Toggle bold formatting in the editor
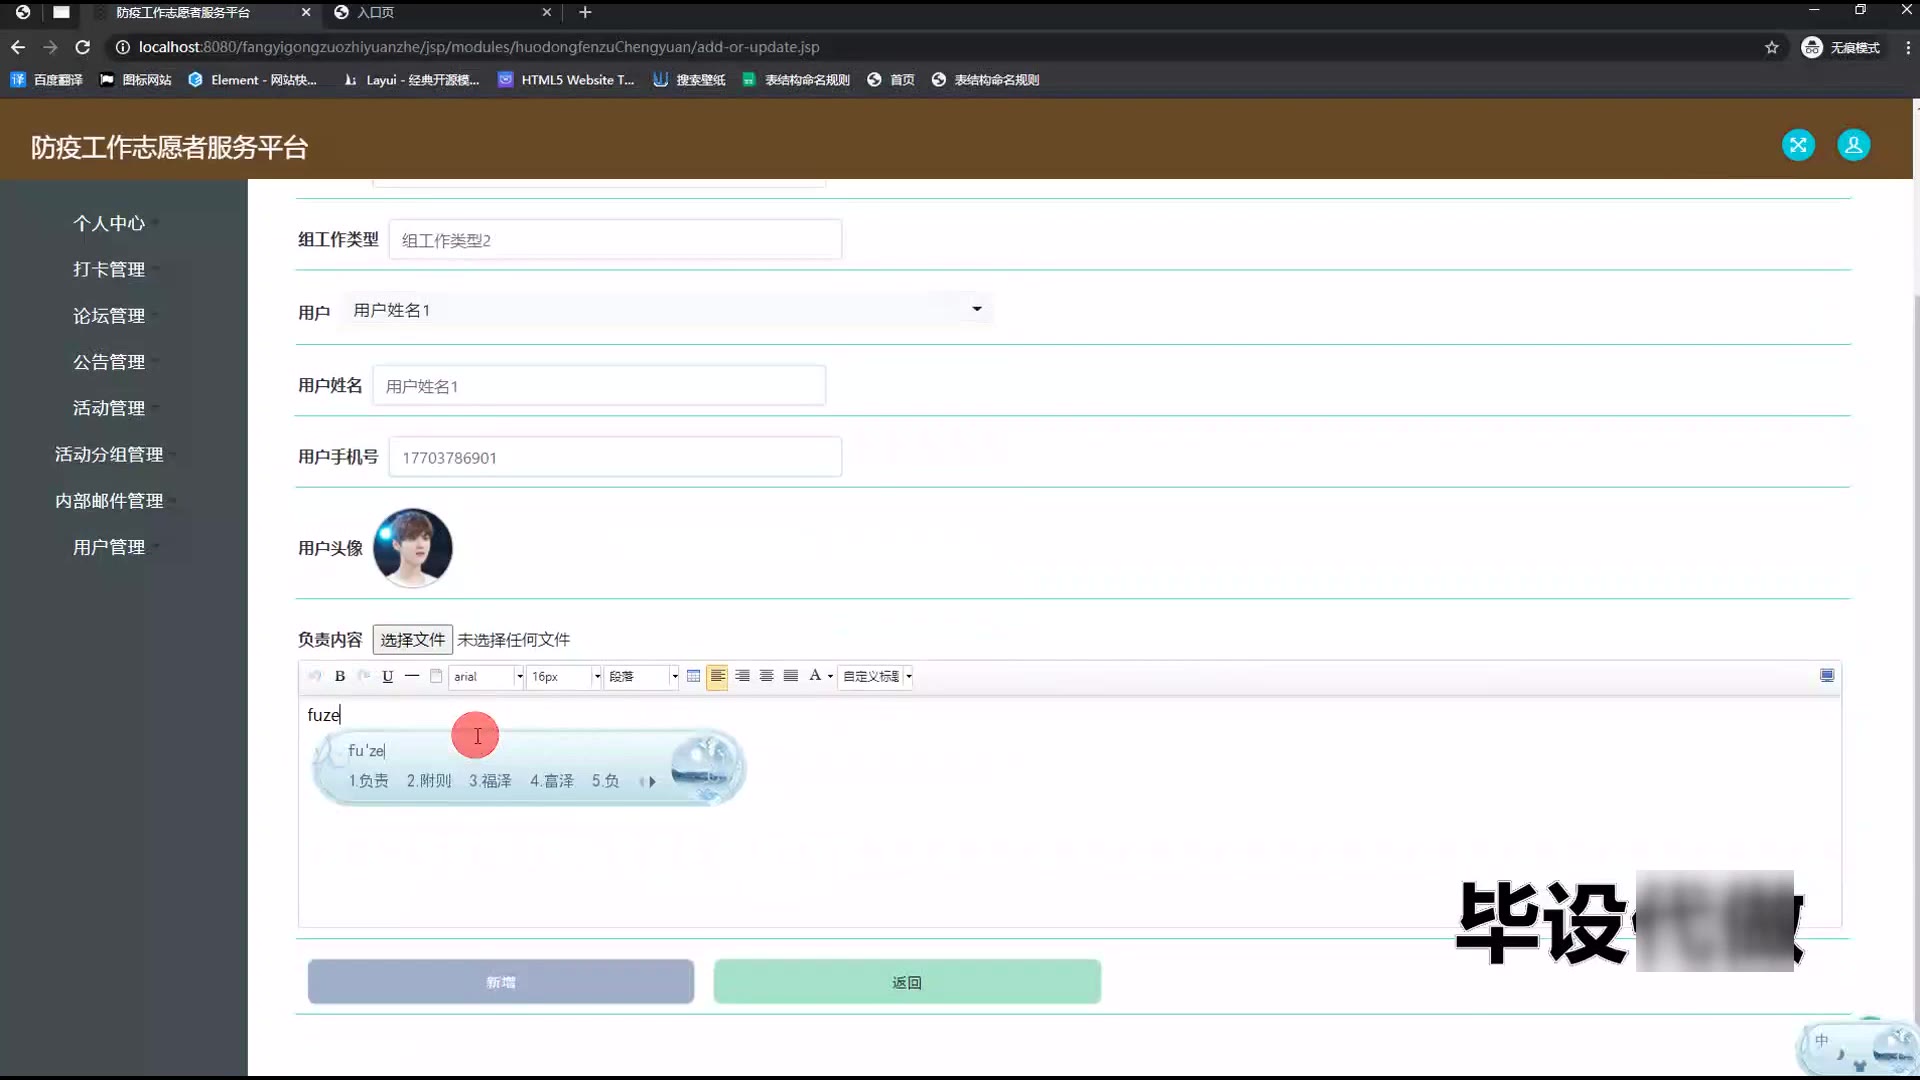 pos(340,676)
